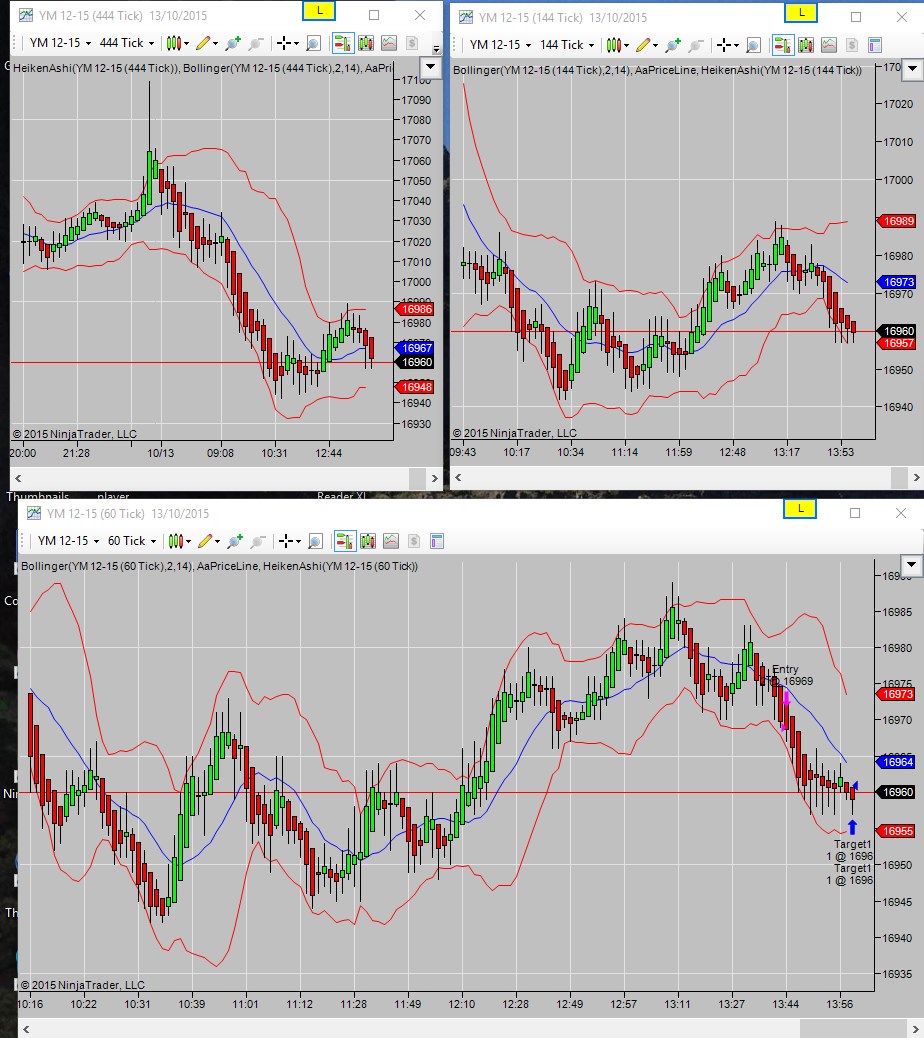The height and width of the screenshot is (1038, 924).
Task: Maximize the 60 Tick chart window
Action: [x=855, y=513]
